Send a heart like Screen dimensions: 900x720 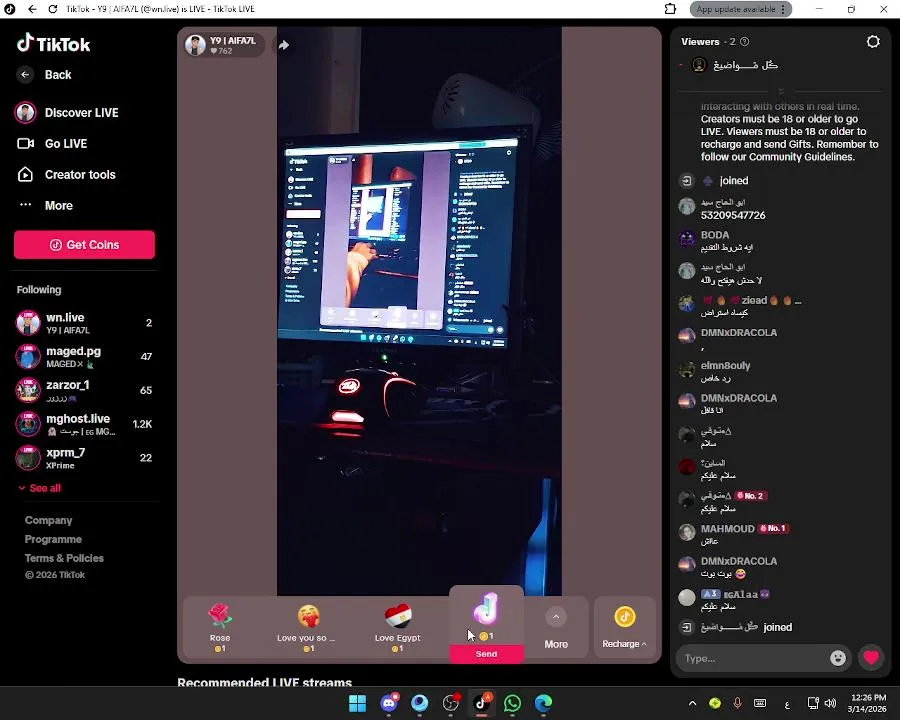(871, 657)
